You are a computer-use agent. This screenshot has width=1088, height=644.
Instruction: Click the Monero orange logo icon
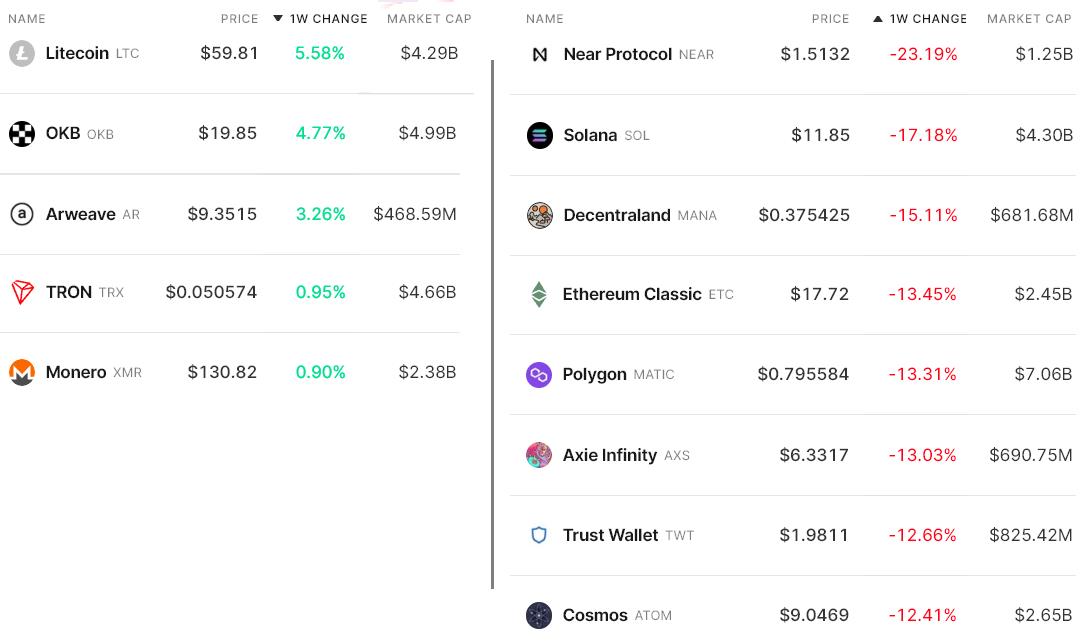tap(22, 372)
